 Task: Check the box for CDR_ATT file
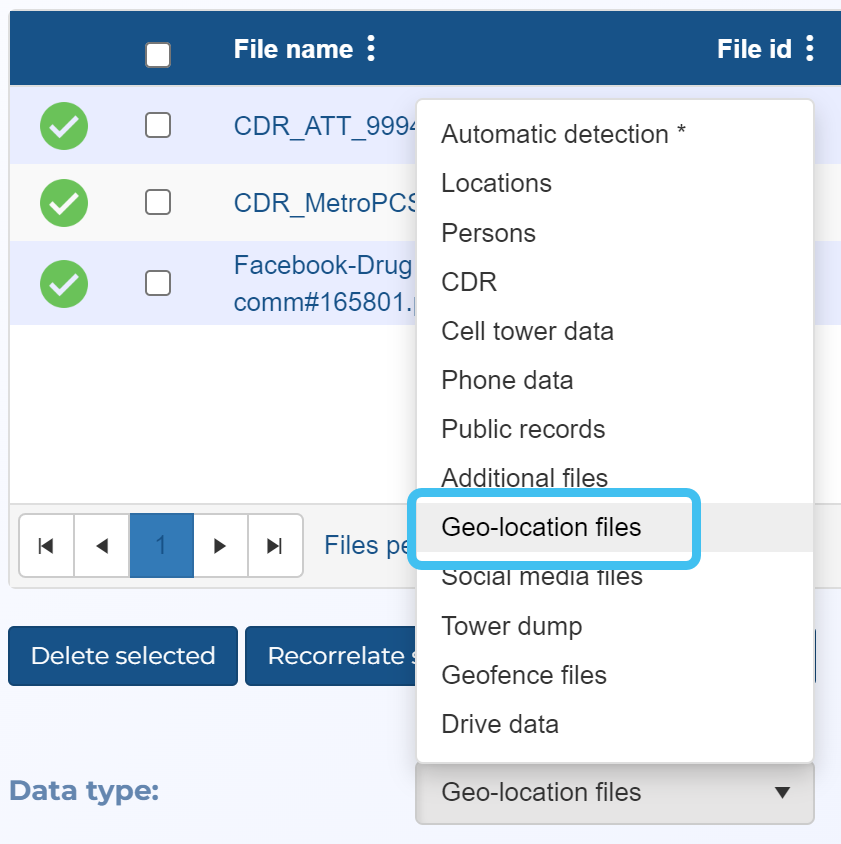(x=158, y=125)
